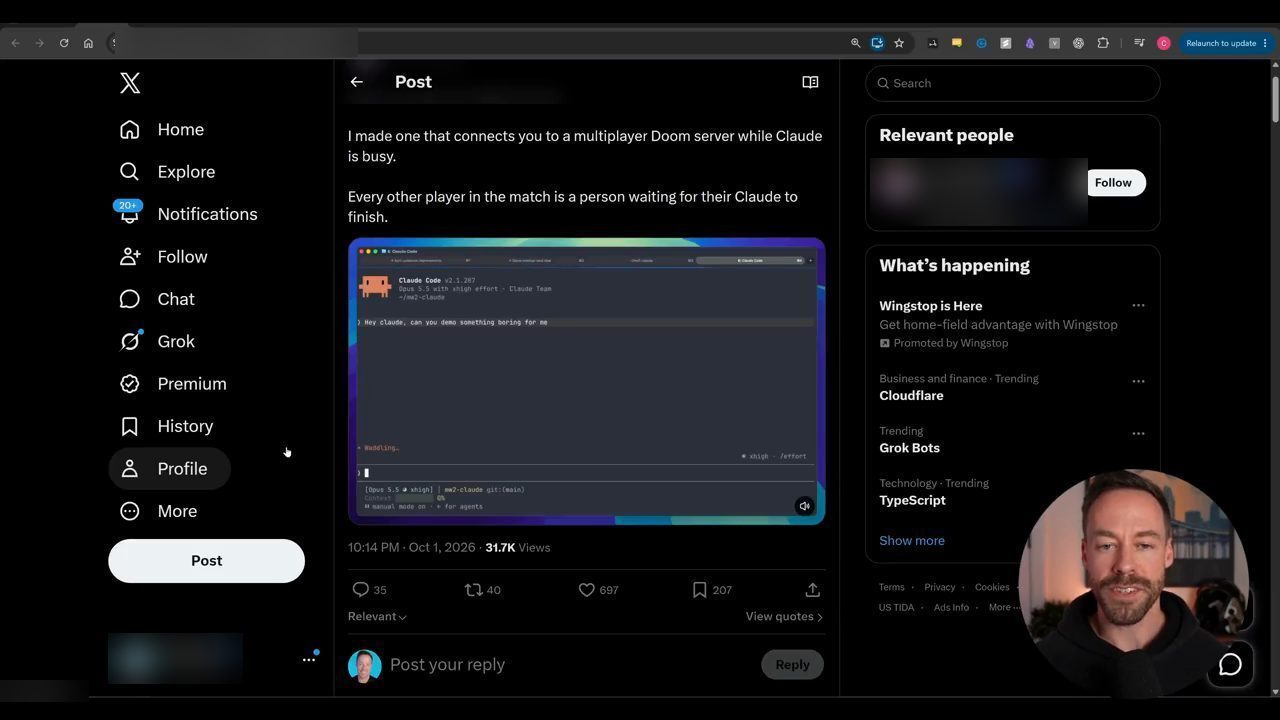
Task: Click the back arrow beside Post heading
Action: coord(357,82)
